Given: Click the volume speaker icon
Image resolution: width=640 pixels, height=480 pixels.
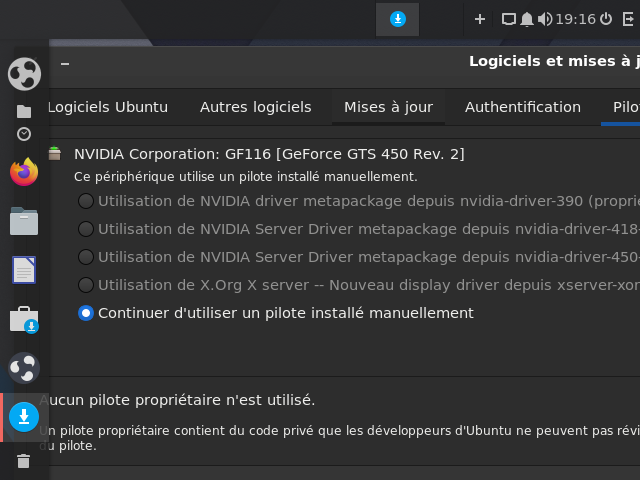Looking at the screenshot, I should coord(545,19).
